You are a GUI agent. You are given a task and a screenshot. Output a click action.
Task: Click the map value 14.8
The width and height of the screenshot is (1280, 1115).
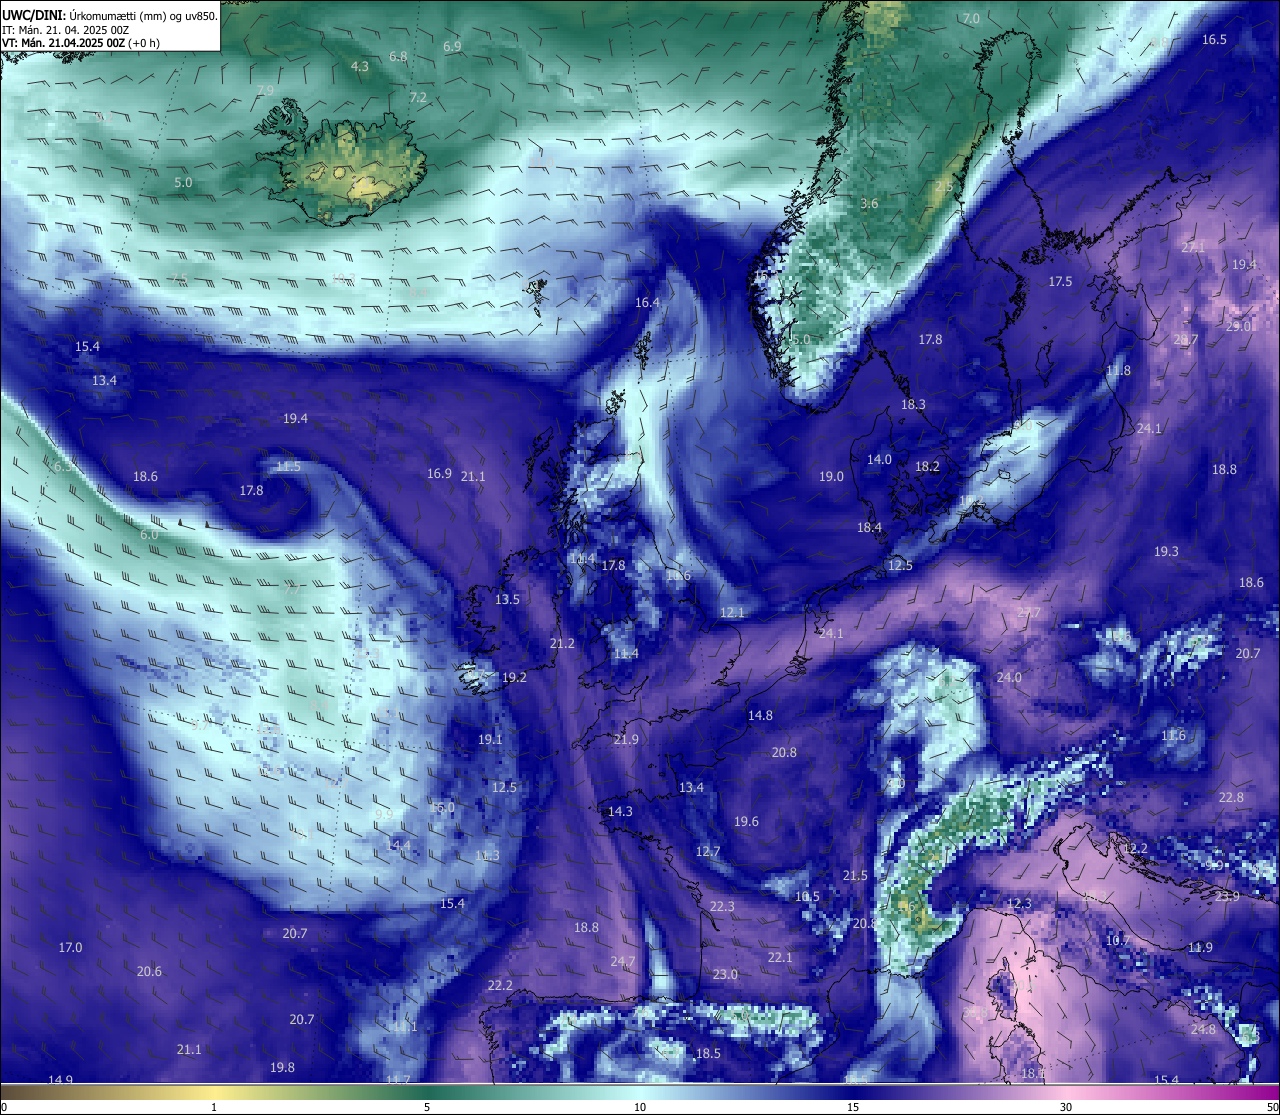click(760, 715)
